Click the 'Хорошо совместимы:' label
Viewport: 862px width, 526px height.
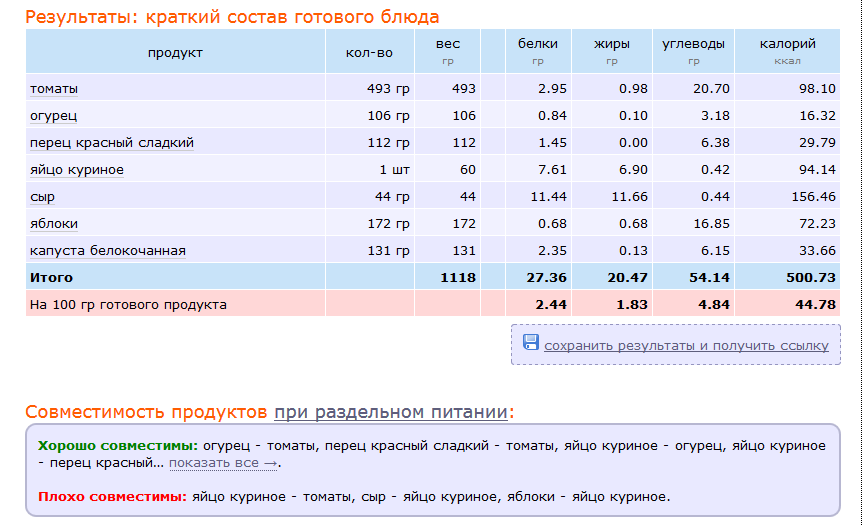point(118,446)
